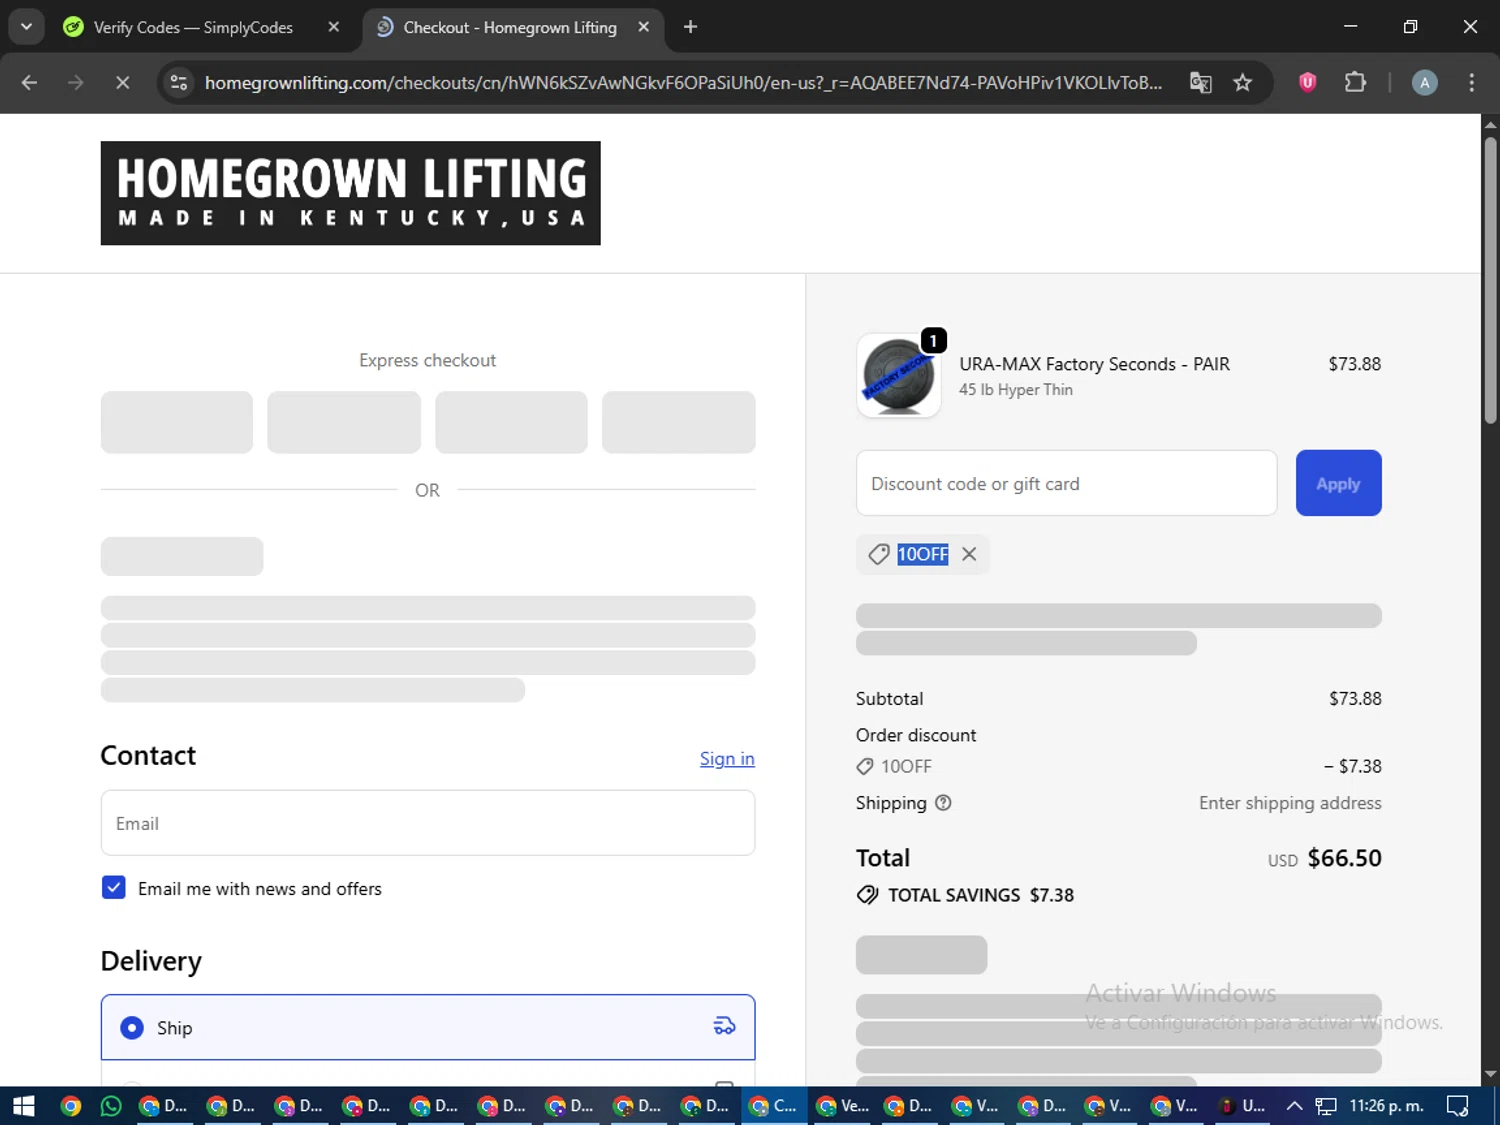
Task: Click the page vertical scrollbar
Action: pyautogui.click(x=1490, y=280)
